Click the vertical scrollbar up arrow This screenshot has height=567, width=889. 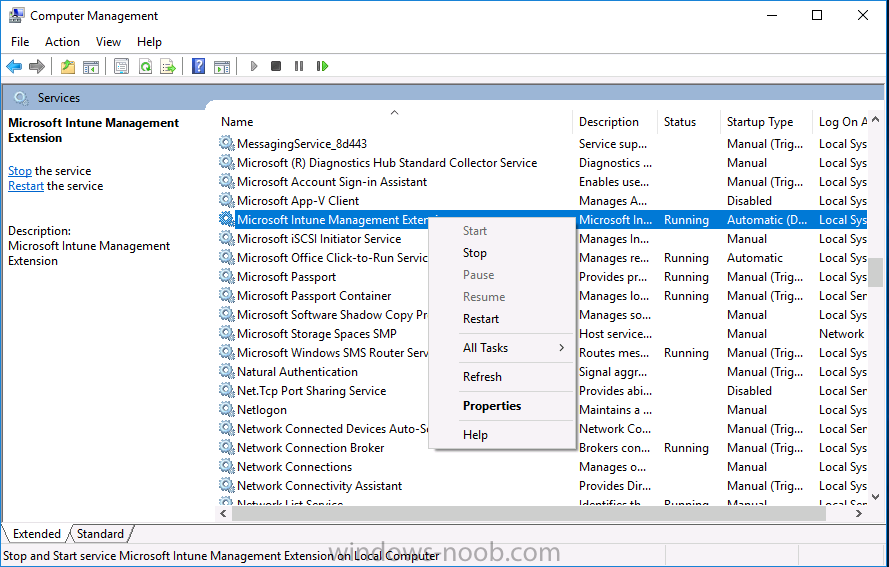click(x=875, y=120)
